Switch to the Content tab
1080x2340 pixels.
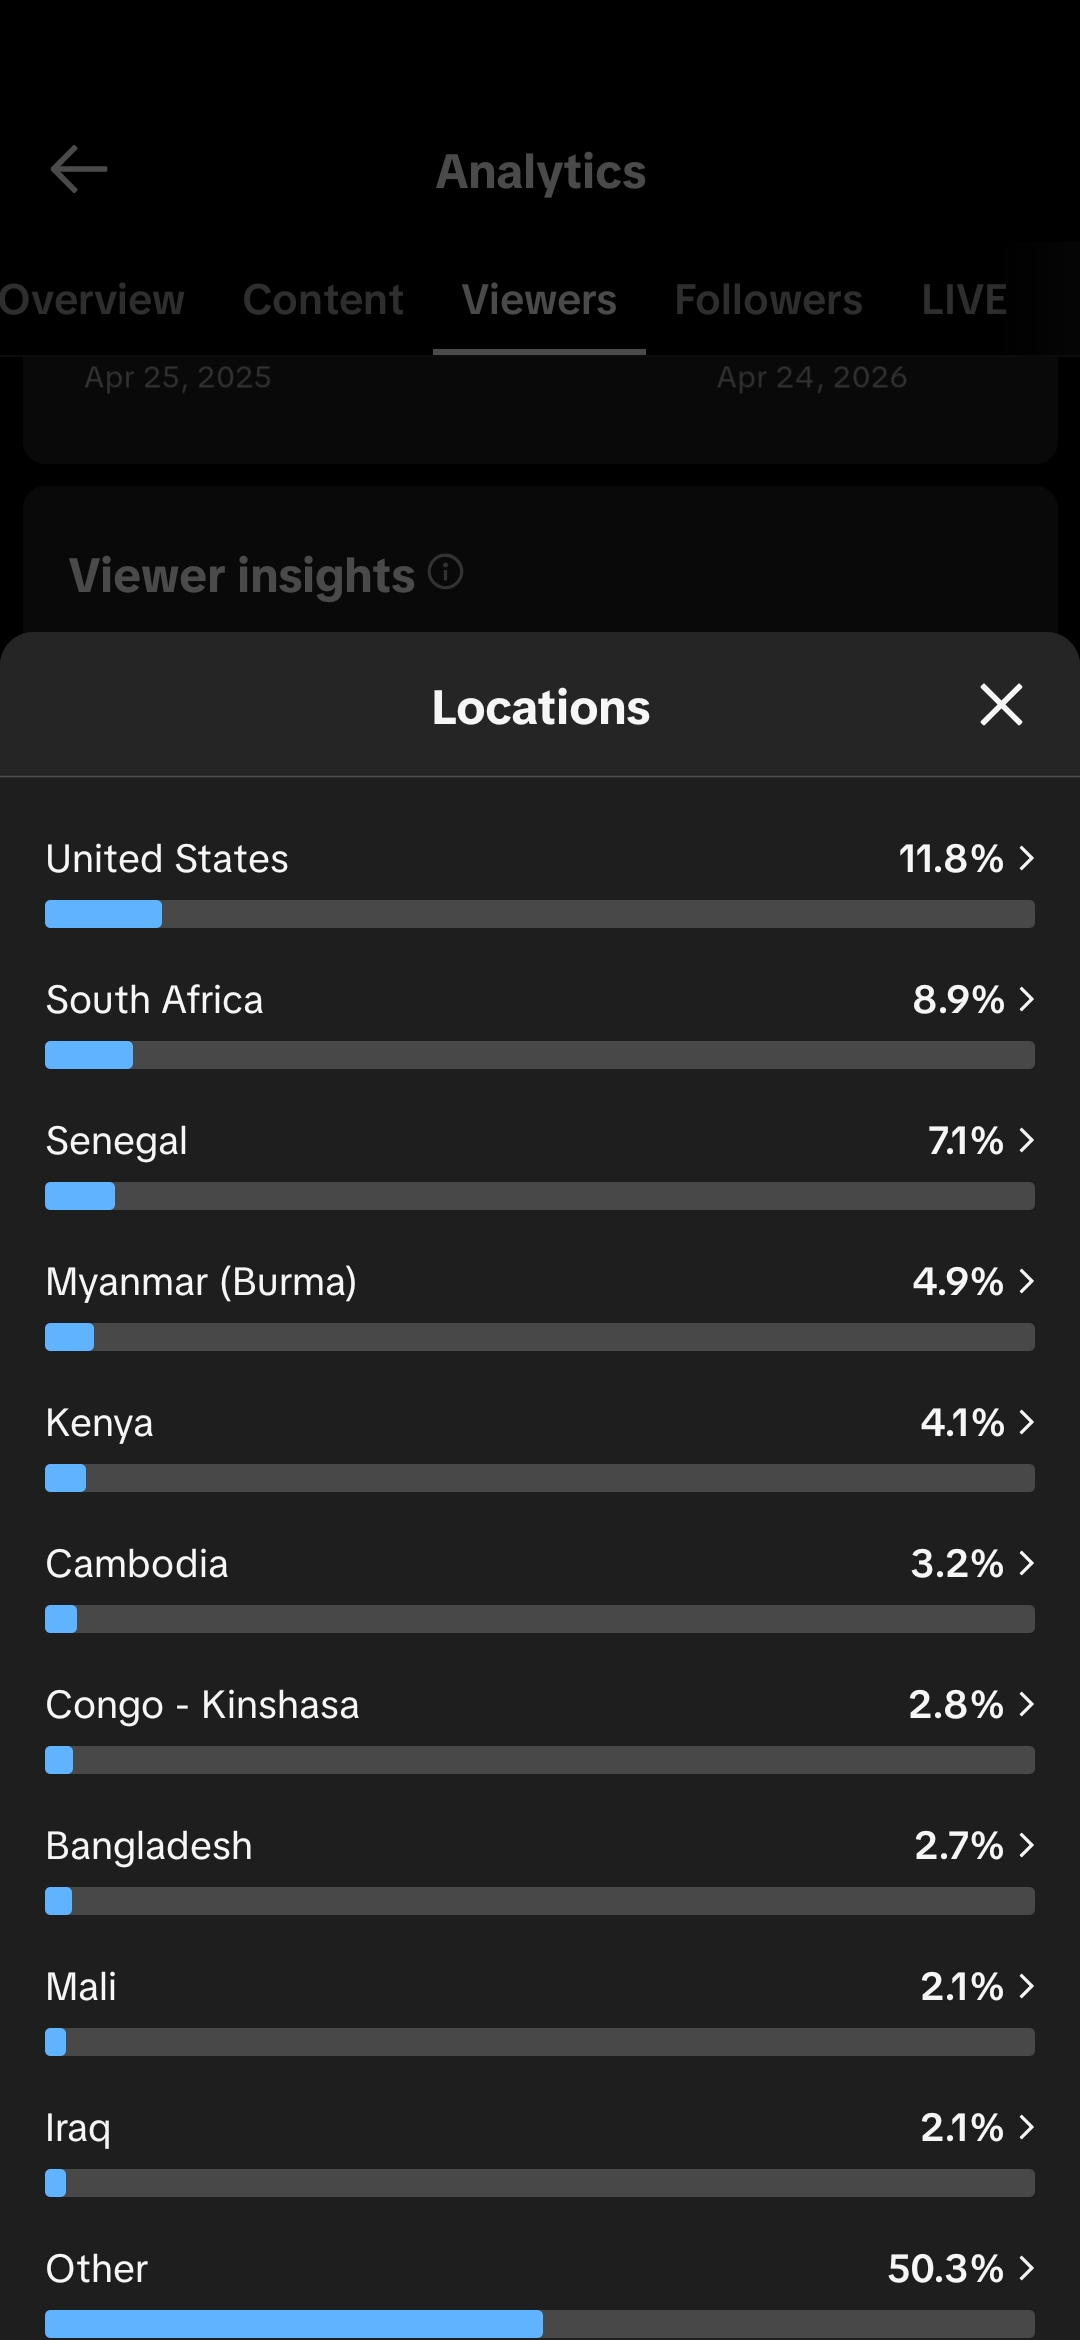point(323,300)
